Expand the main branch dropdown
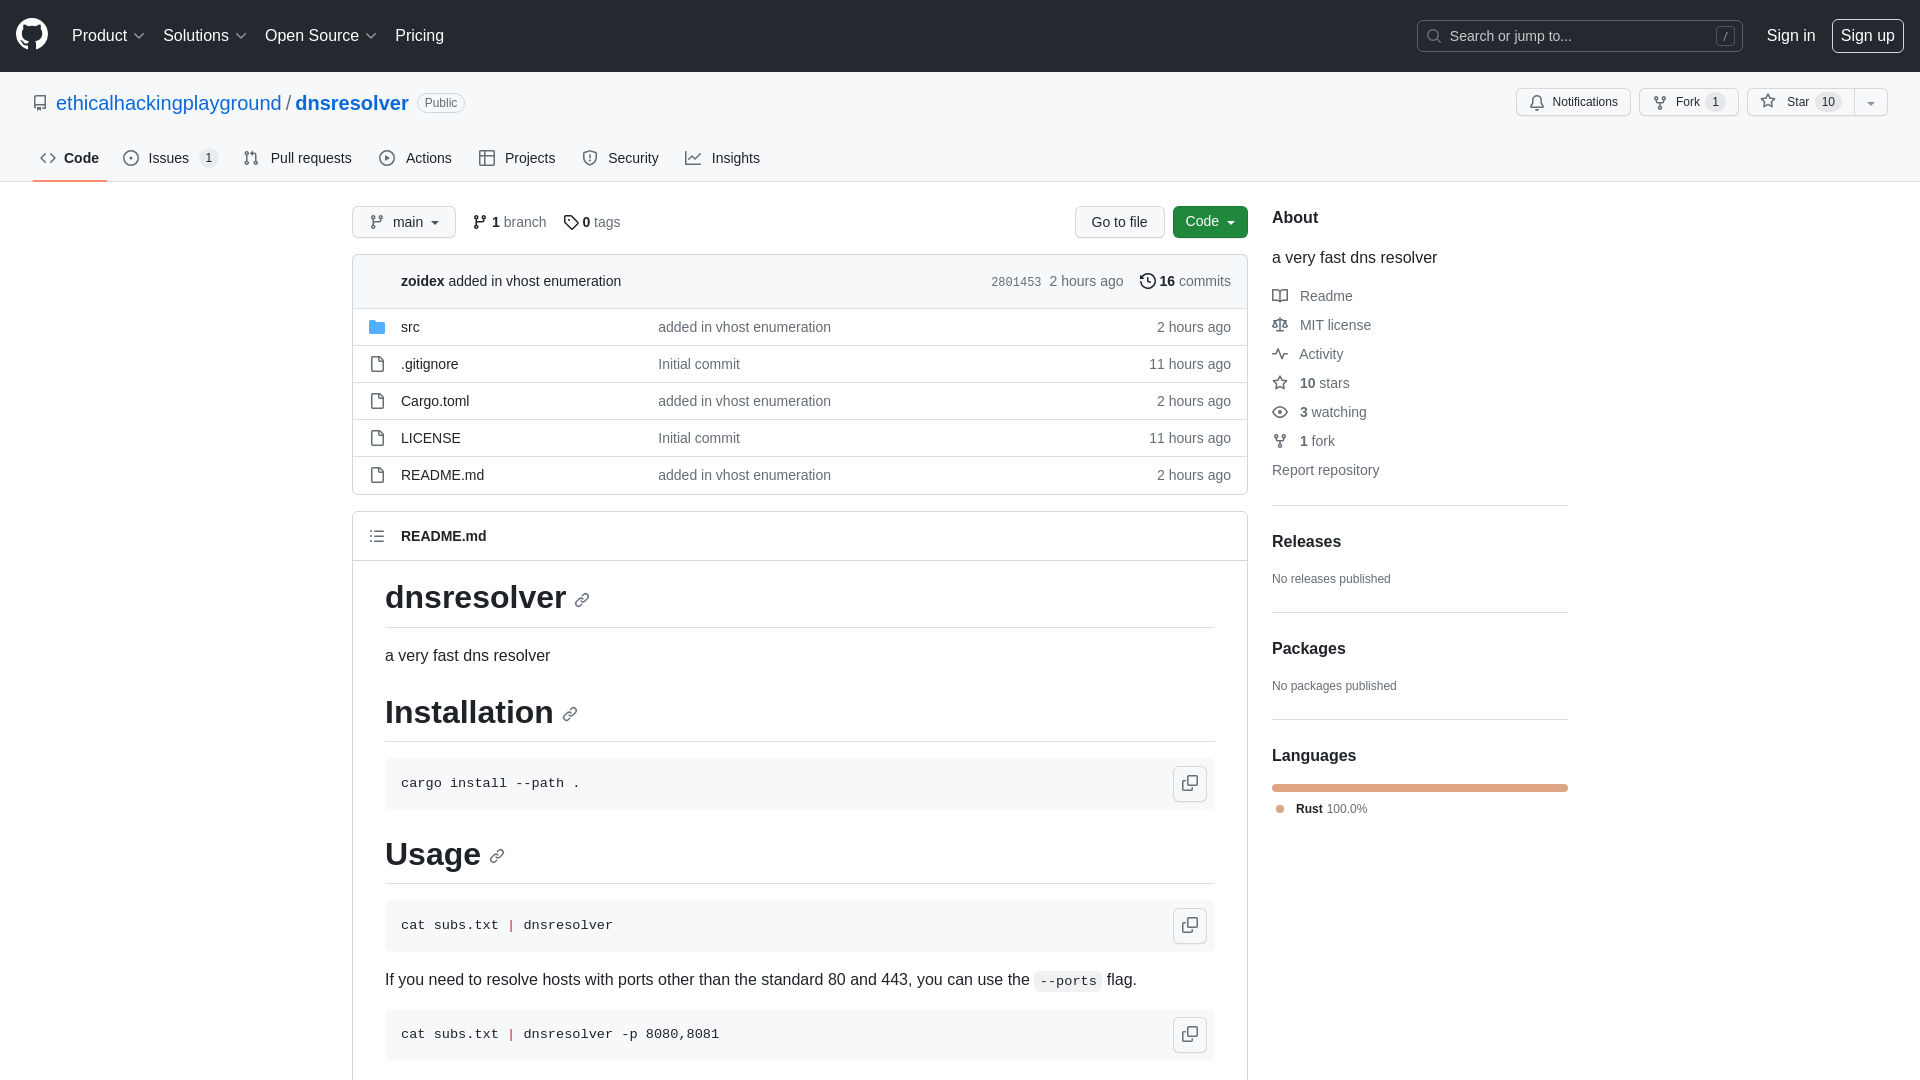The width and height of the screenshot is (1920, 1080). (404, 222)
